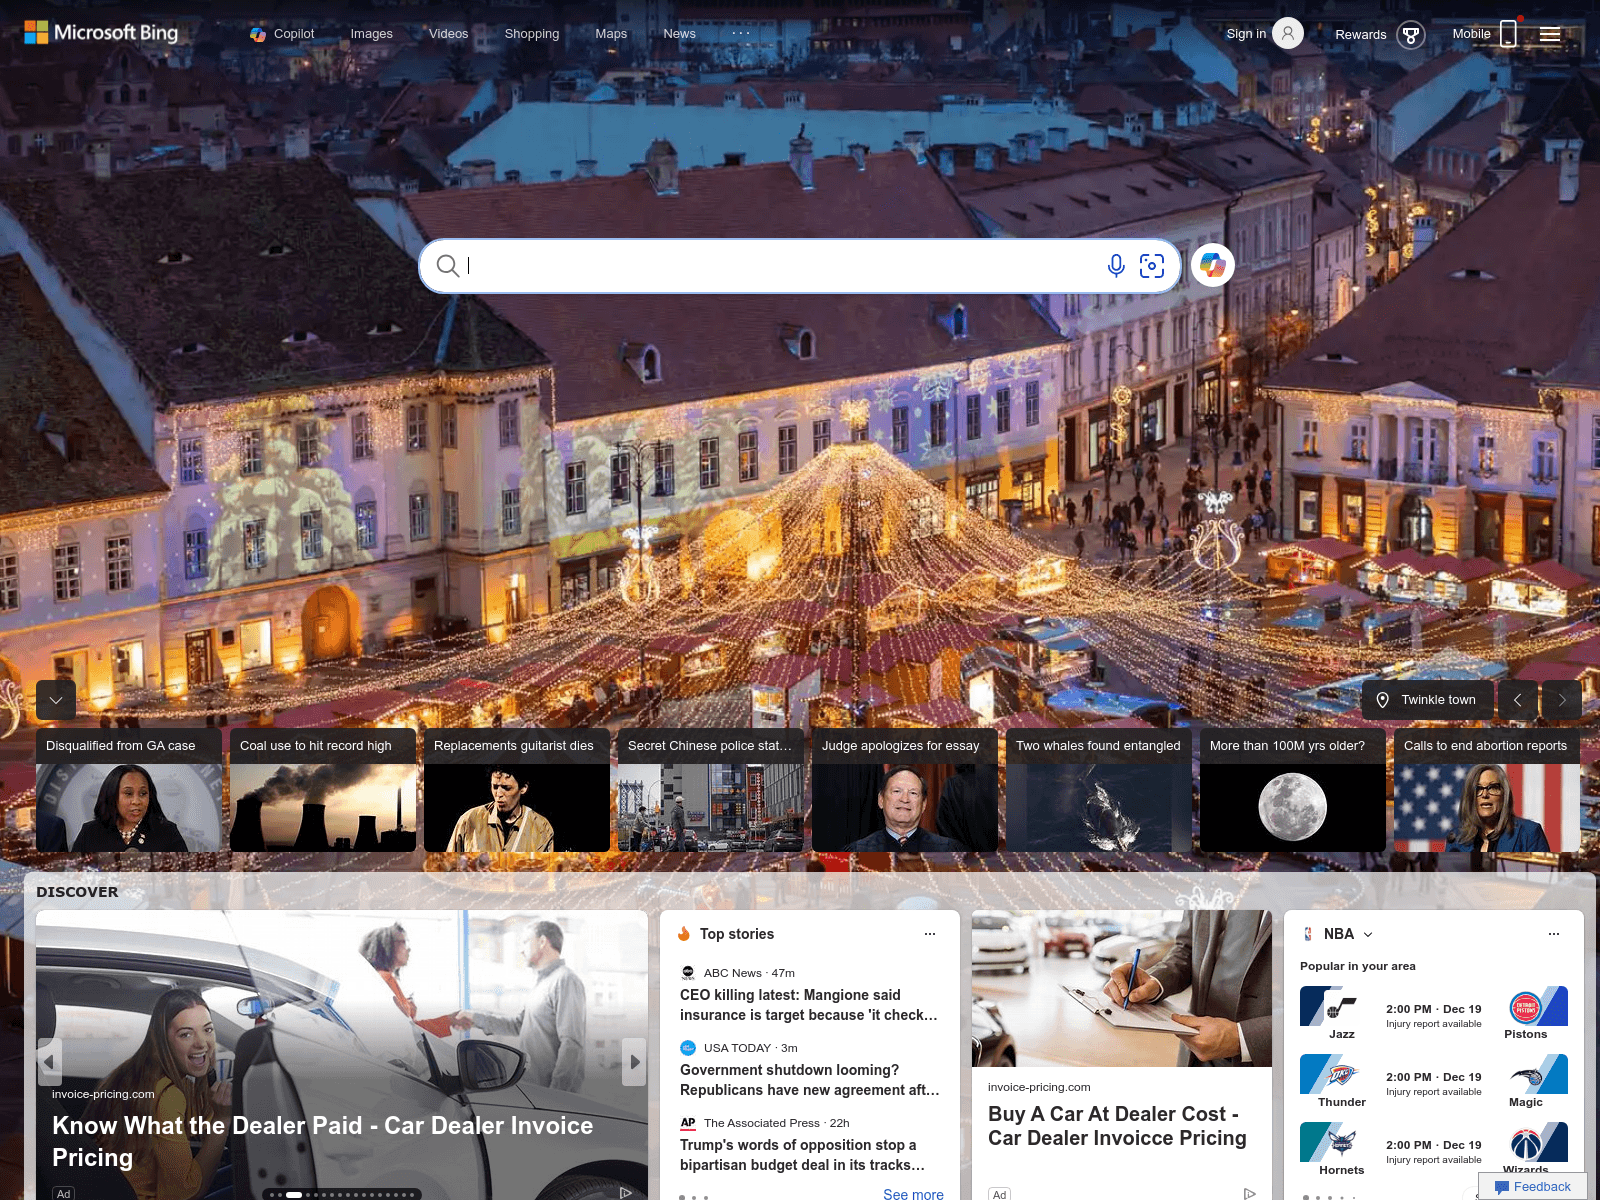Screen dimensions: 1600x1200
Task: Click the search magnifier icon
Action: [448, 266]
